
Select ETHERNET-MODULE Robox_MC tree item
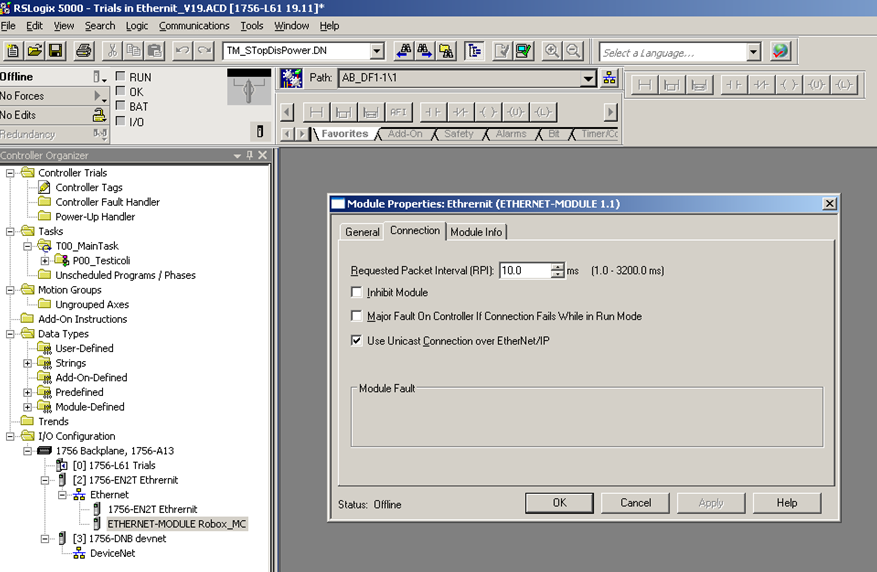(x=176, y=524)
